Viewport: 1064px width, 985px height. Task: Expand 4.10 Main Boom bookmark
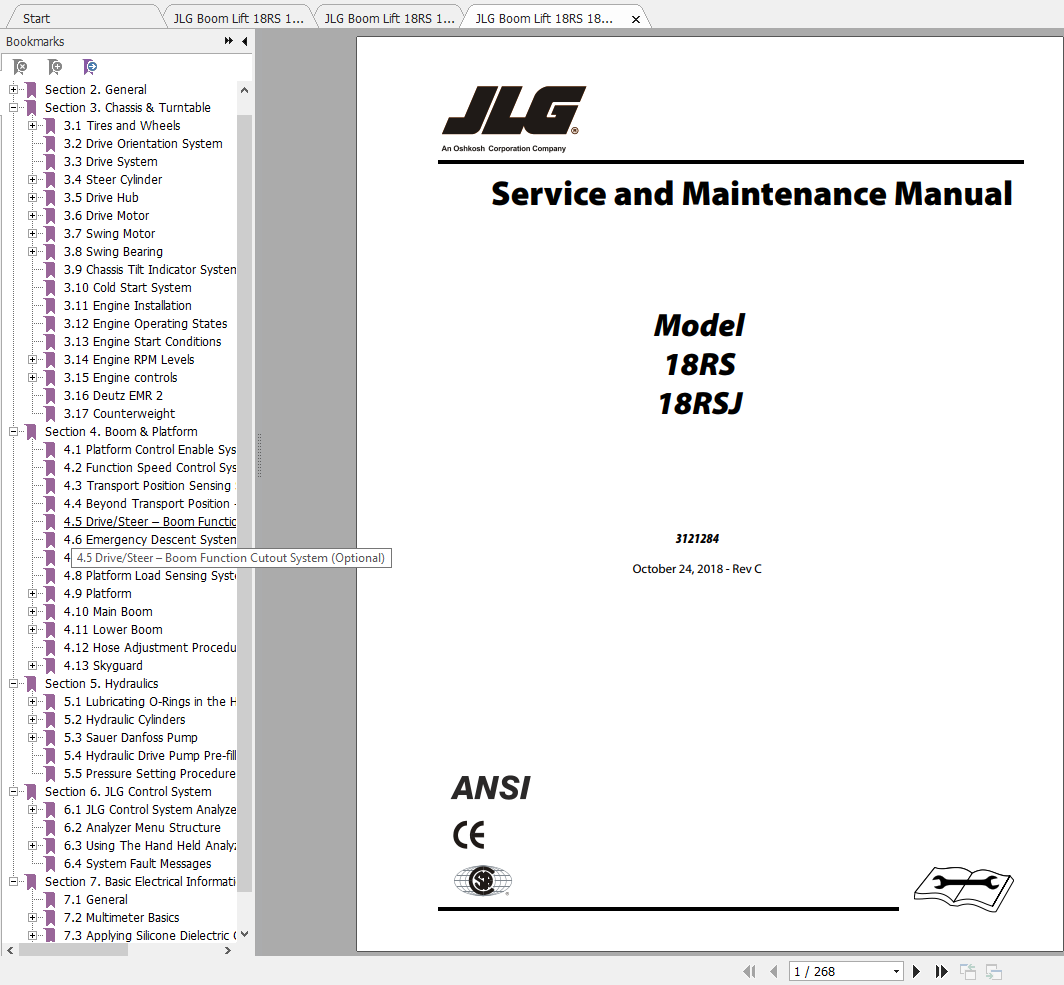point(32,611)
